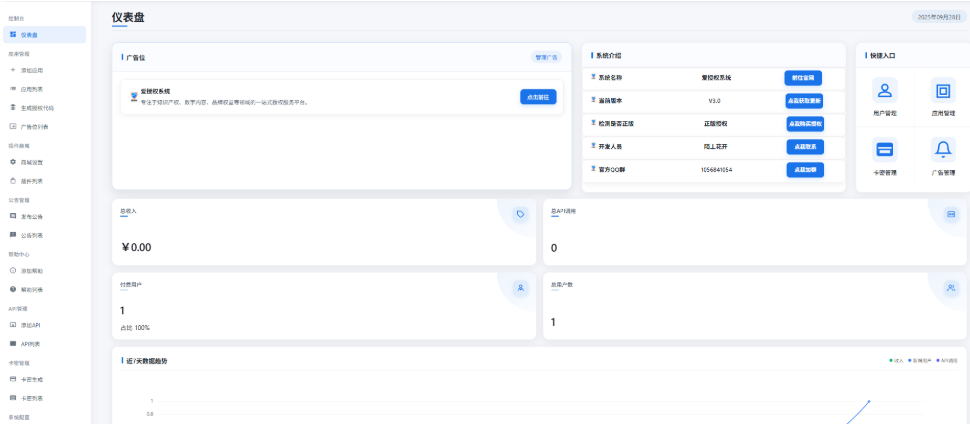The height and width of the screenshot is (424, 970).
Task: Click the 广告管理 bell icon
Action: click(x=942, y=151)
